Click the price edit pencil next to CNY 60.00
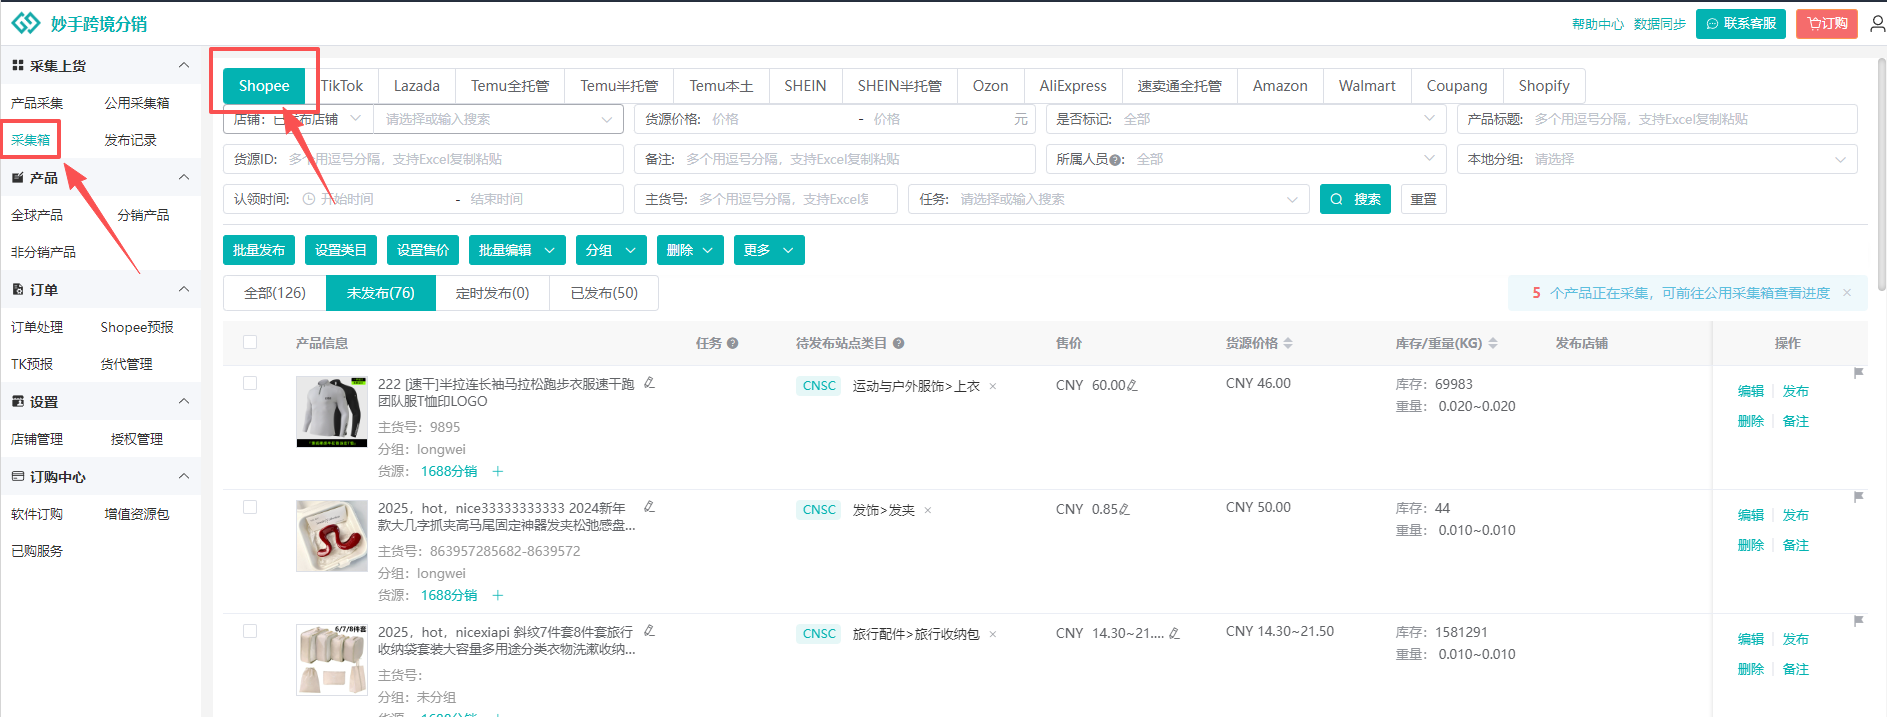Viewport: 1887px width, 717px height. pyautogui.click(x=1132, y=386)
